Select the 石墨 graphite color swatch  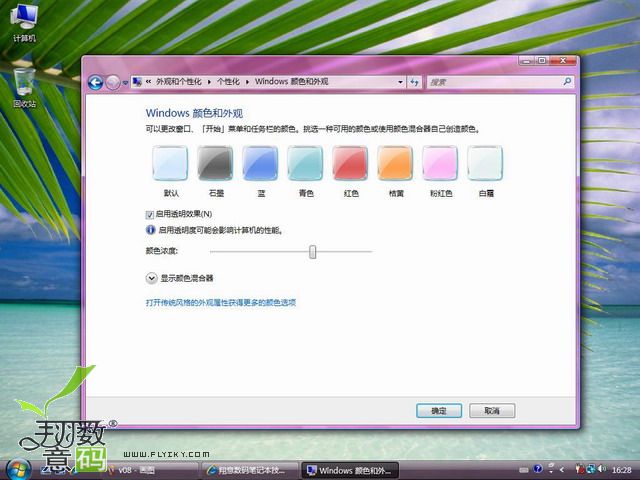tap(215, 163)
